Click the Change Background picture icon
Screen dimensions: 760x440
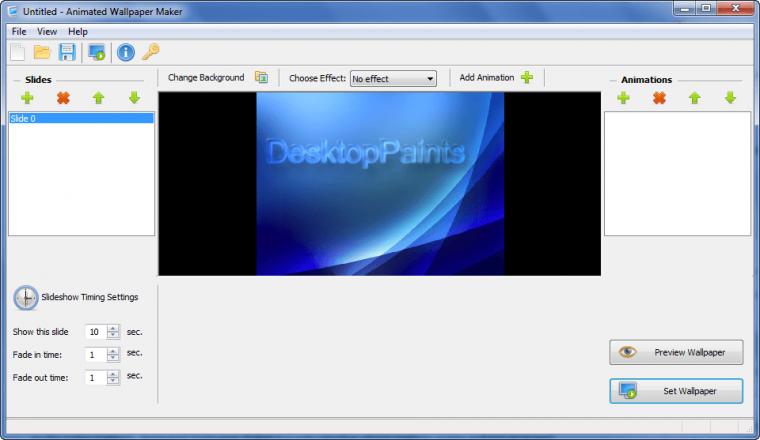click(261, 78)
